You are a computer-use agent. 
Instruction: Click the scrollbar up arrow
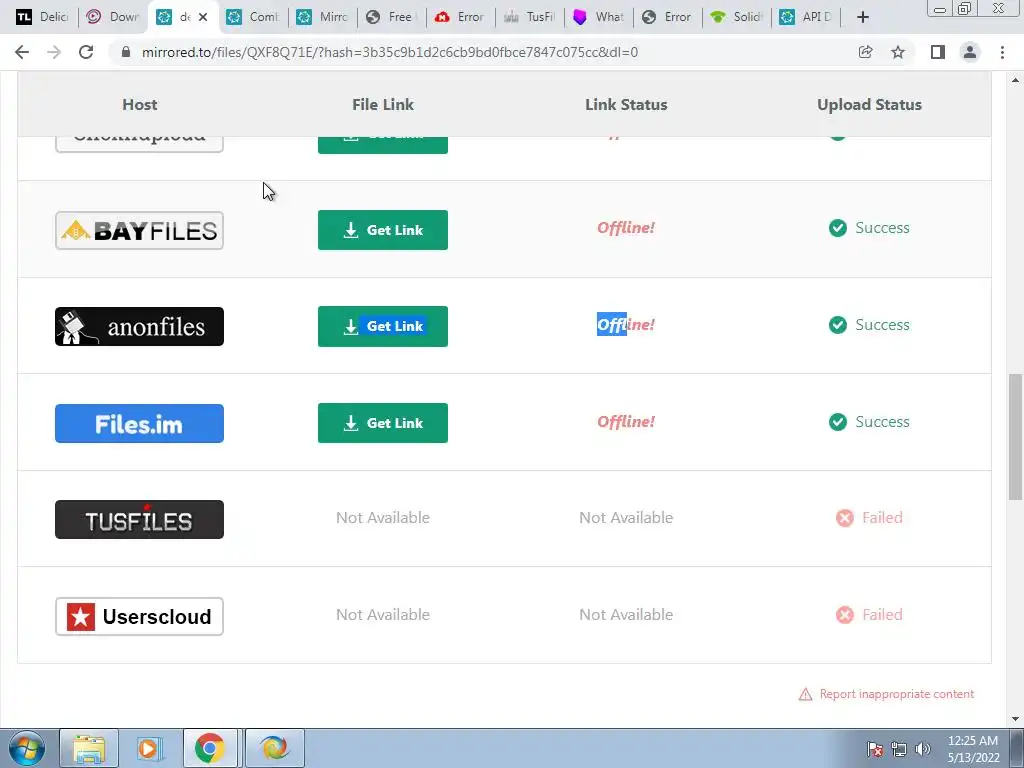[1015, 80]
